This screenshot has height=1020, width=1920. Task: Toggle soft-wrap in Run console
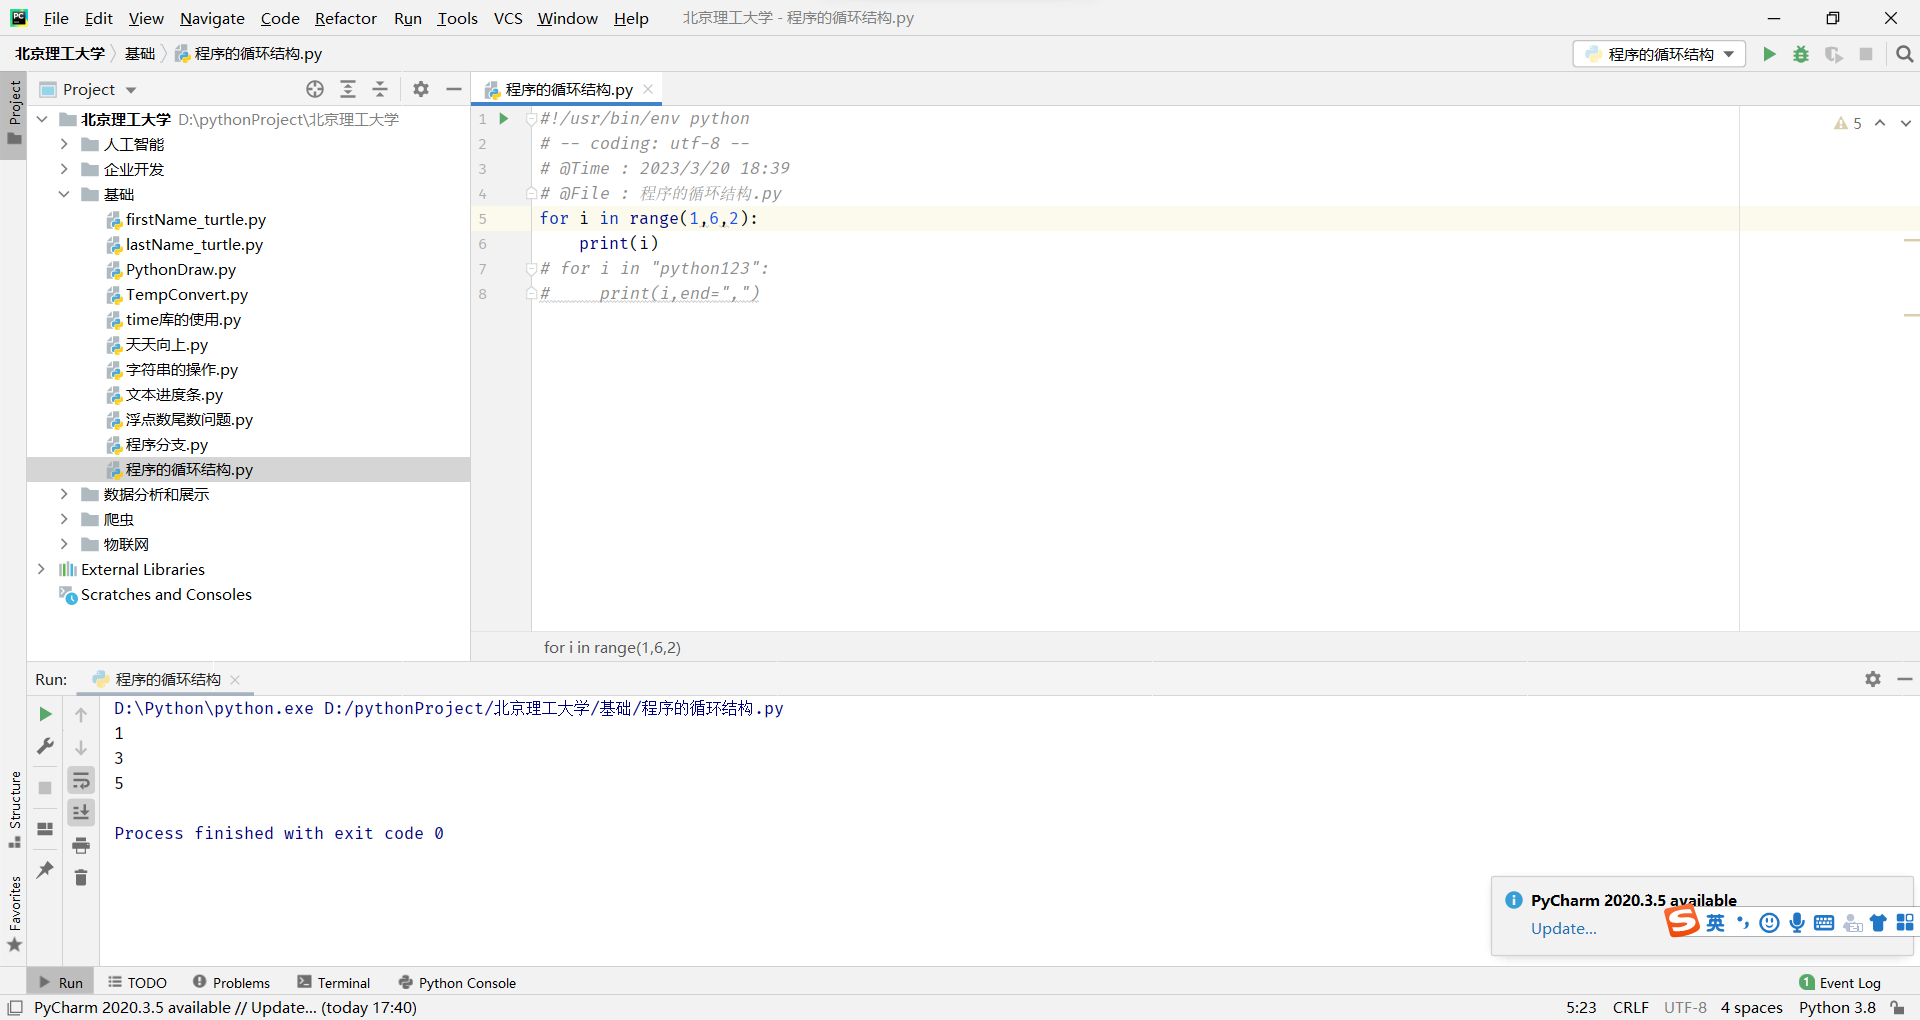coord(81,780)
